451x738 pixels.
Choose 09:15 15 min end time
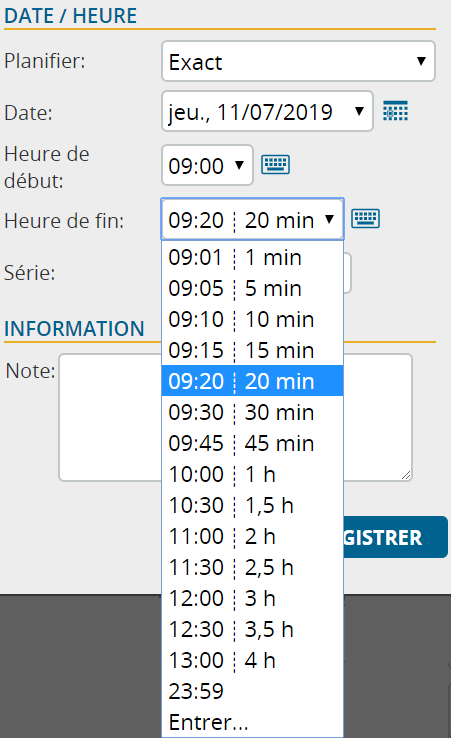[252, 350]
